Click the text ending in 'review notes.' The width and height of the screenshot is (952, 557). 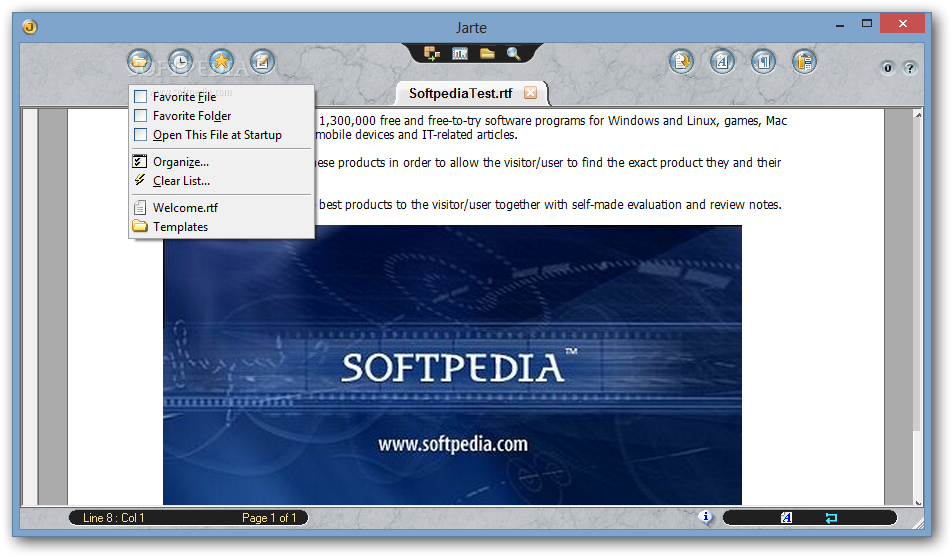pos(550,205)
